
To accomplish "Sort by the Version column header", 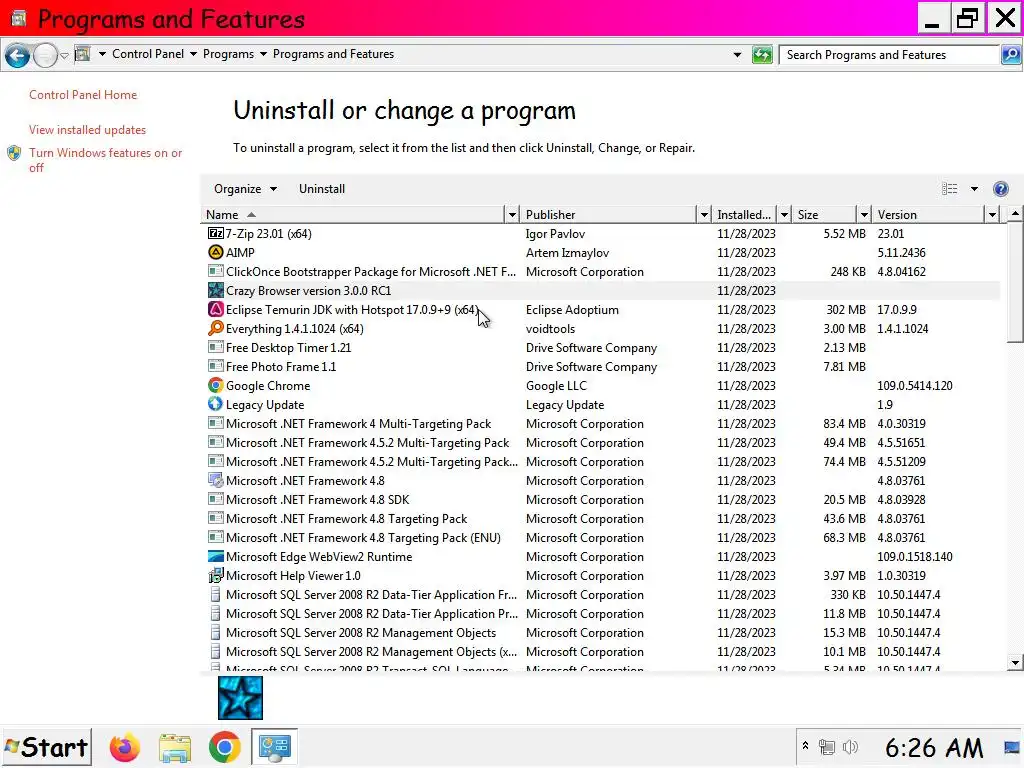I will 929,214.
